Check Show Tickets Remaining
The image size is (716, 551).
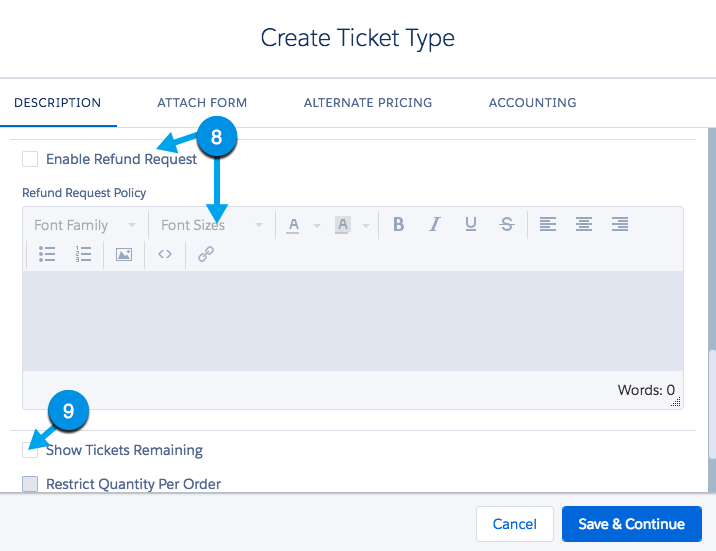pos(30,450)
